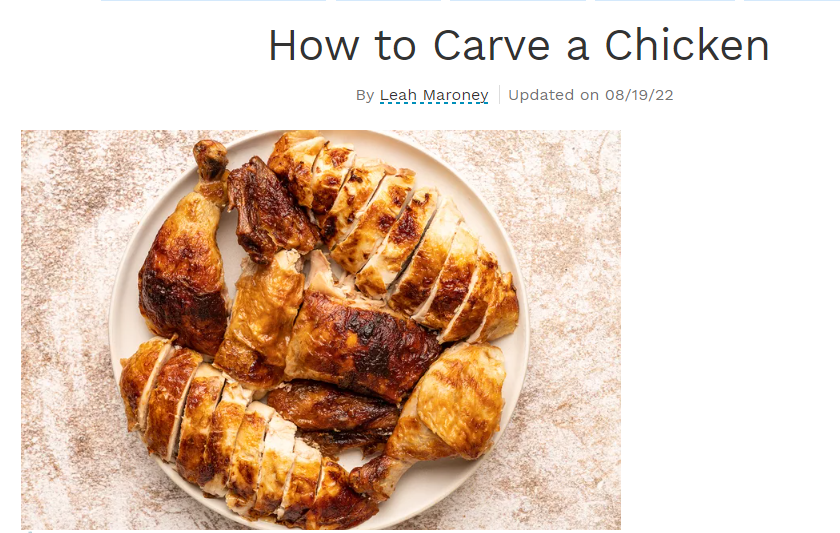Click the "By" label before the author name

(365, 95)
